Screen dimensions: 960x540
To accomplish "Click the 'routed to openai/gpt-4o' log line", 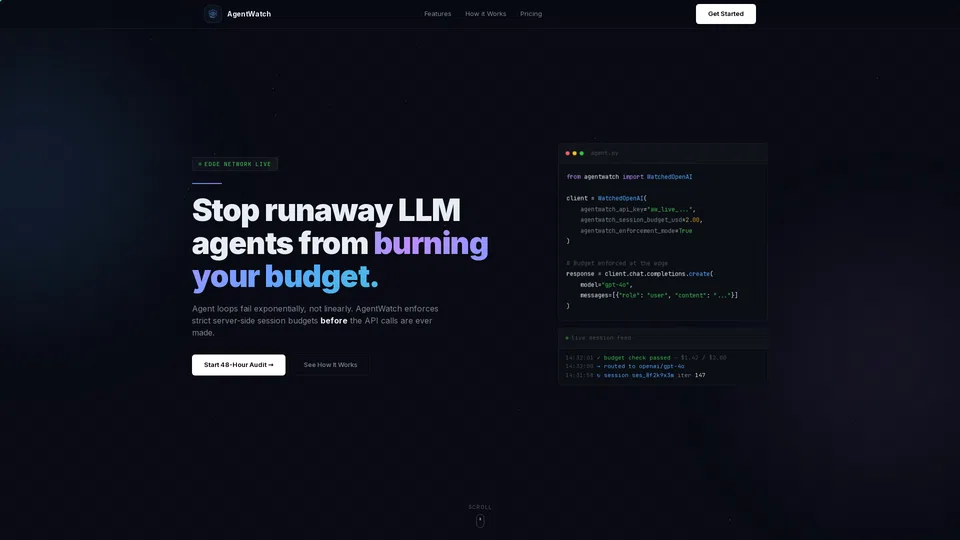I will (x=624, y=366).
